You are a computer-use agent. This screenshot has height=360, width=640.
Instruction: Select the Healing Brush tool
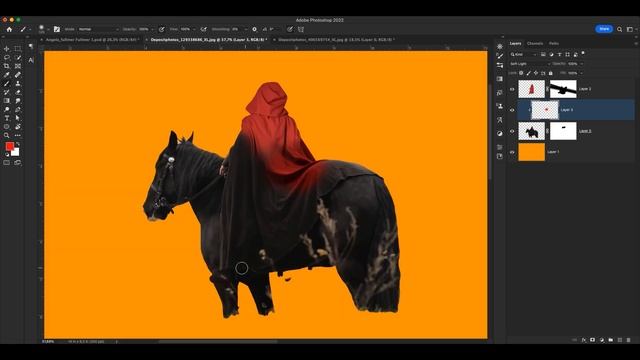[x=18, y=75]
